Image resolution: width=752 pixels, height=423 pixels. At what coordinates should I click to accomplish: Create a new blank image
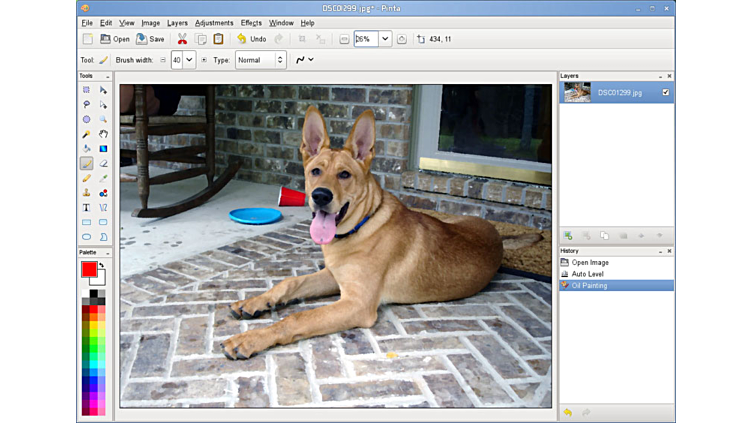(x=88, y=39)
